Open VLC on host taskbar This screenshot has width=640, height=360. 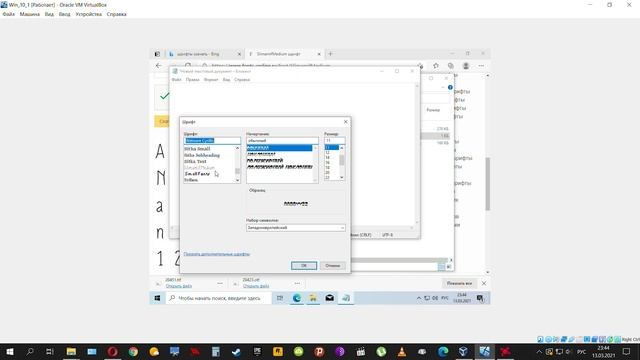point(402,351)
